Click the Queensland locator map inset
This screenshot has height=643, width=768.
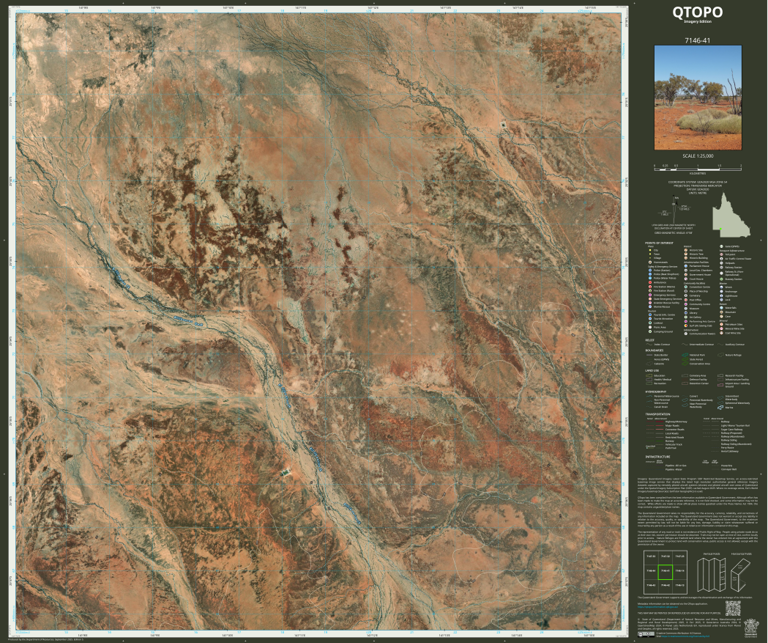731,214
